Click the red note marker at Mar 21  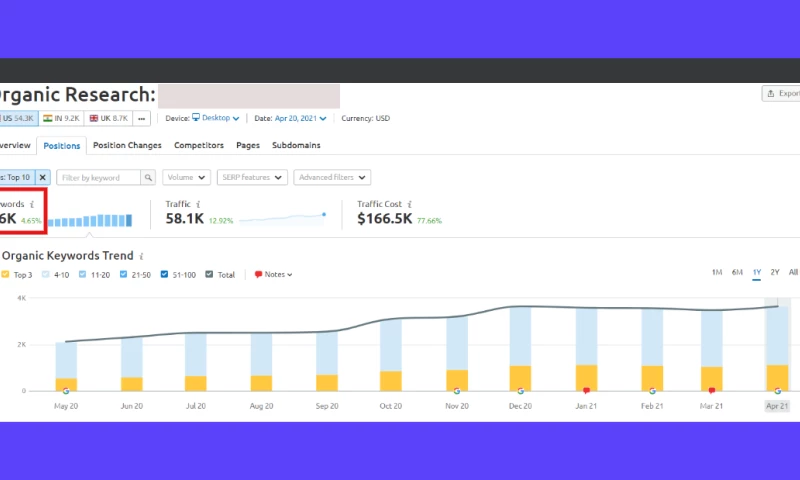[712, 391]
